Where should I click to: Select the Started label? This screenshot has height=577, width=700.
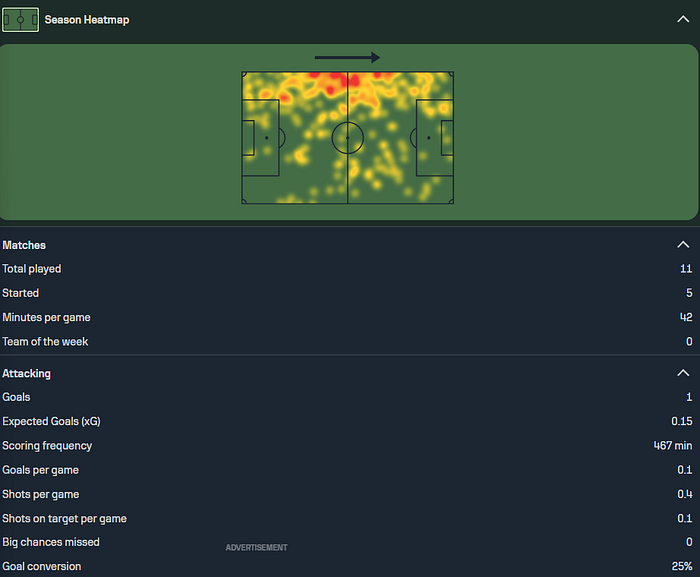click(x=21, y=293)
